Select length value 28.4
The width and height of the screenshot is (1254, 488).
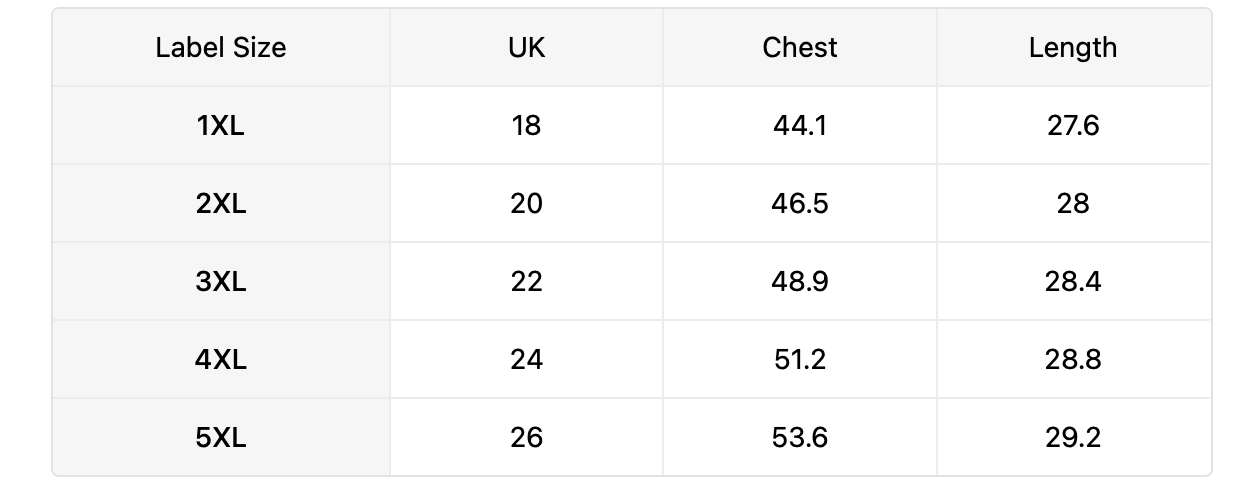click(1073, 281)
